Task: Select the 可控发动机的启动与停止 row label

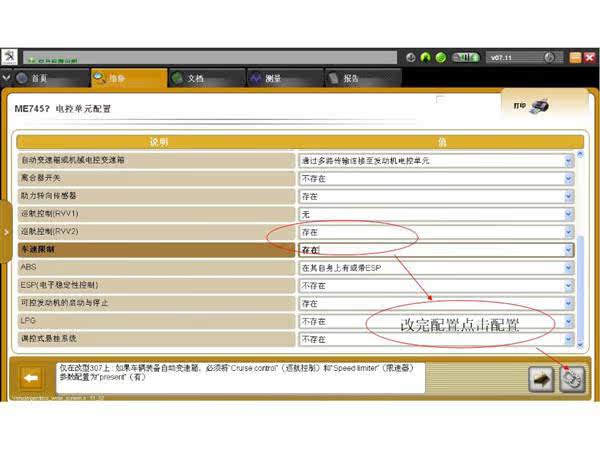Action: tap(156, 303)
